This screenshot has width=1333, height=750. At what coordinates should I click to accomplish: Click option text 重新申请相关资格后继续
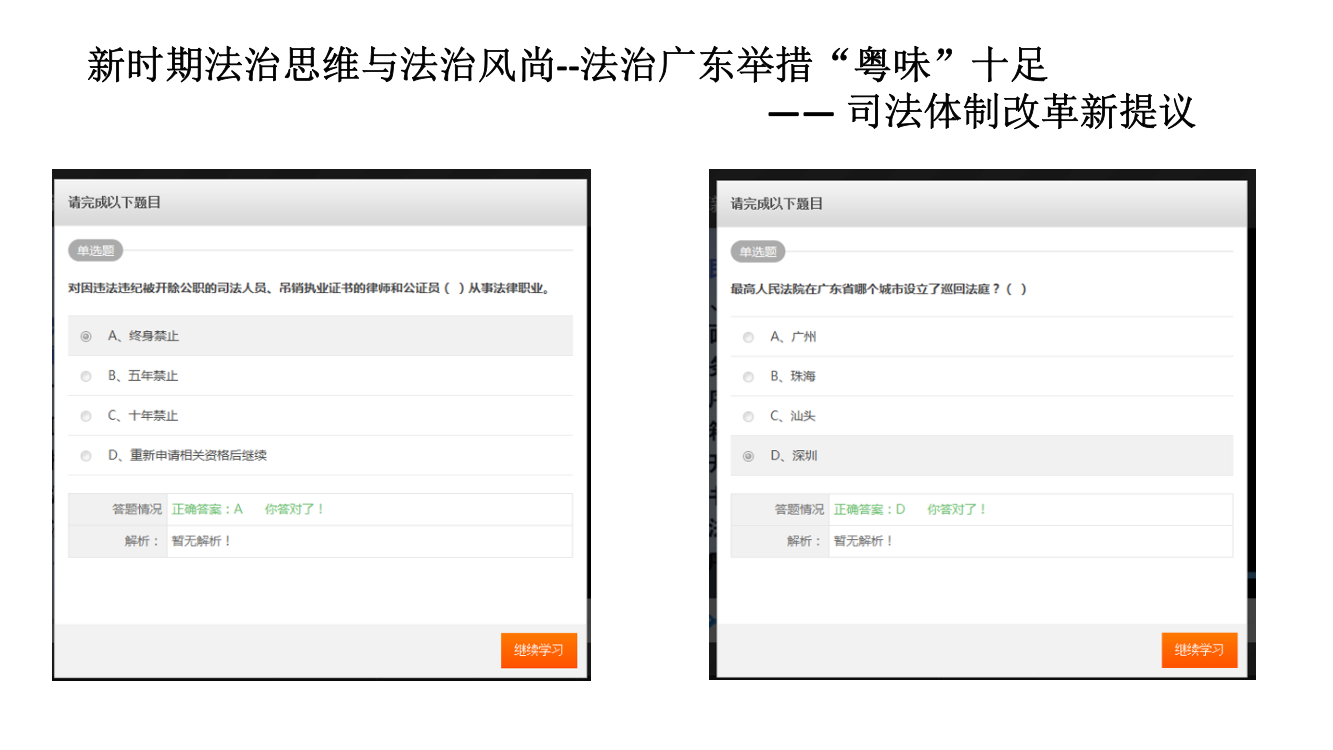(x=198, y=456)
